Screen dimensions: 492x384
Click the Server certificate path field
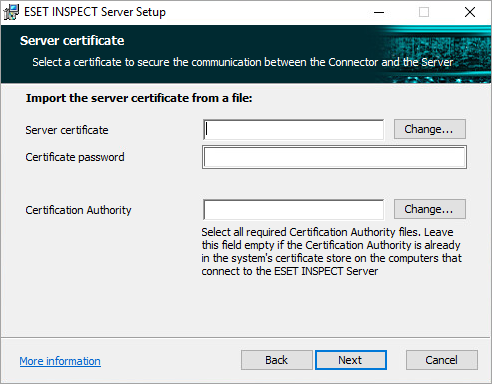click(293, 130)
